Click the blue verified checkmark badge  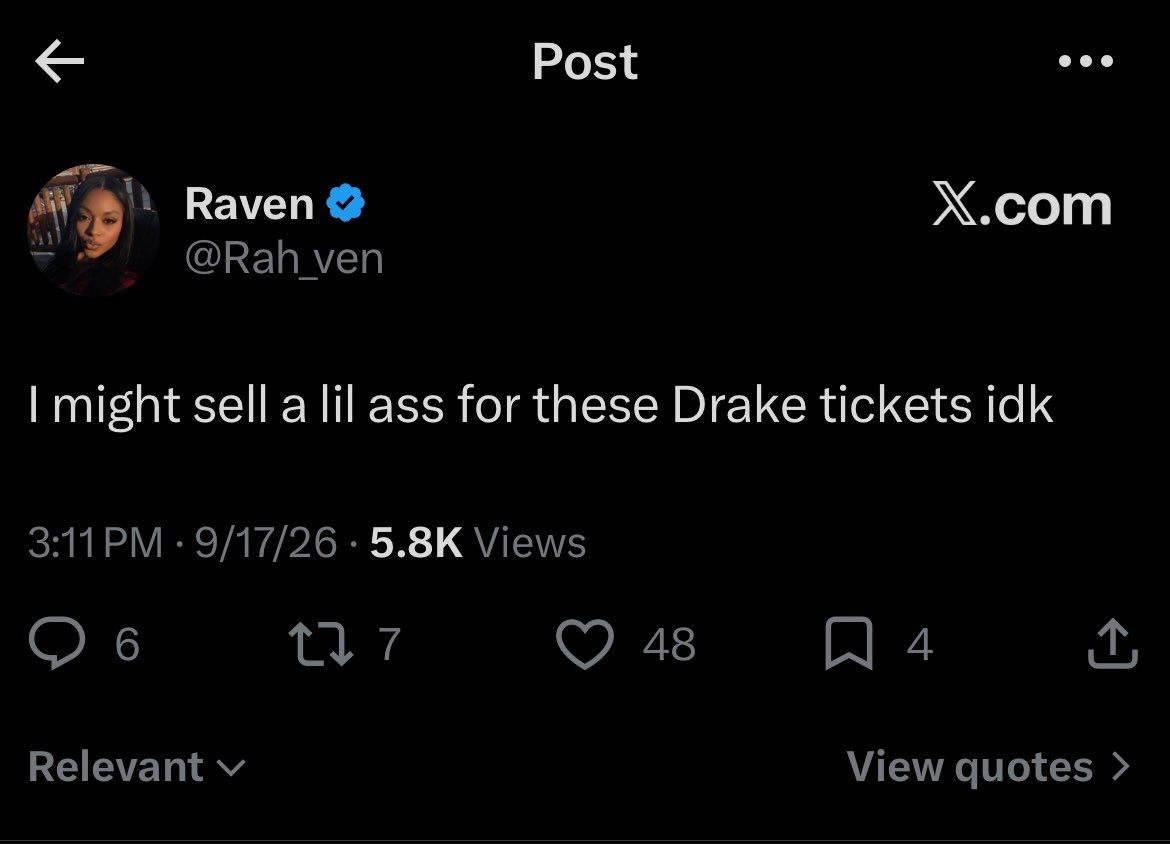click(345, 202)
